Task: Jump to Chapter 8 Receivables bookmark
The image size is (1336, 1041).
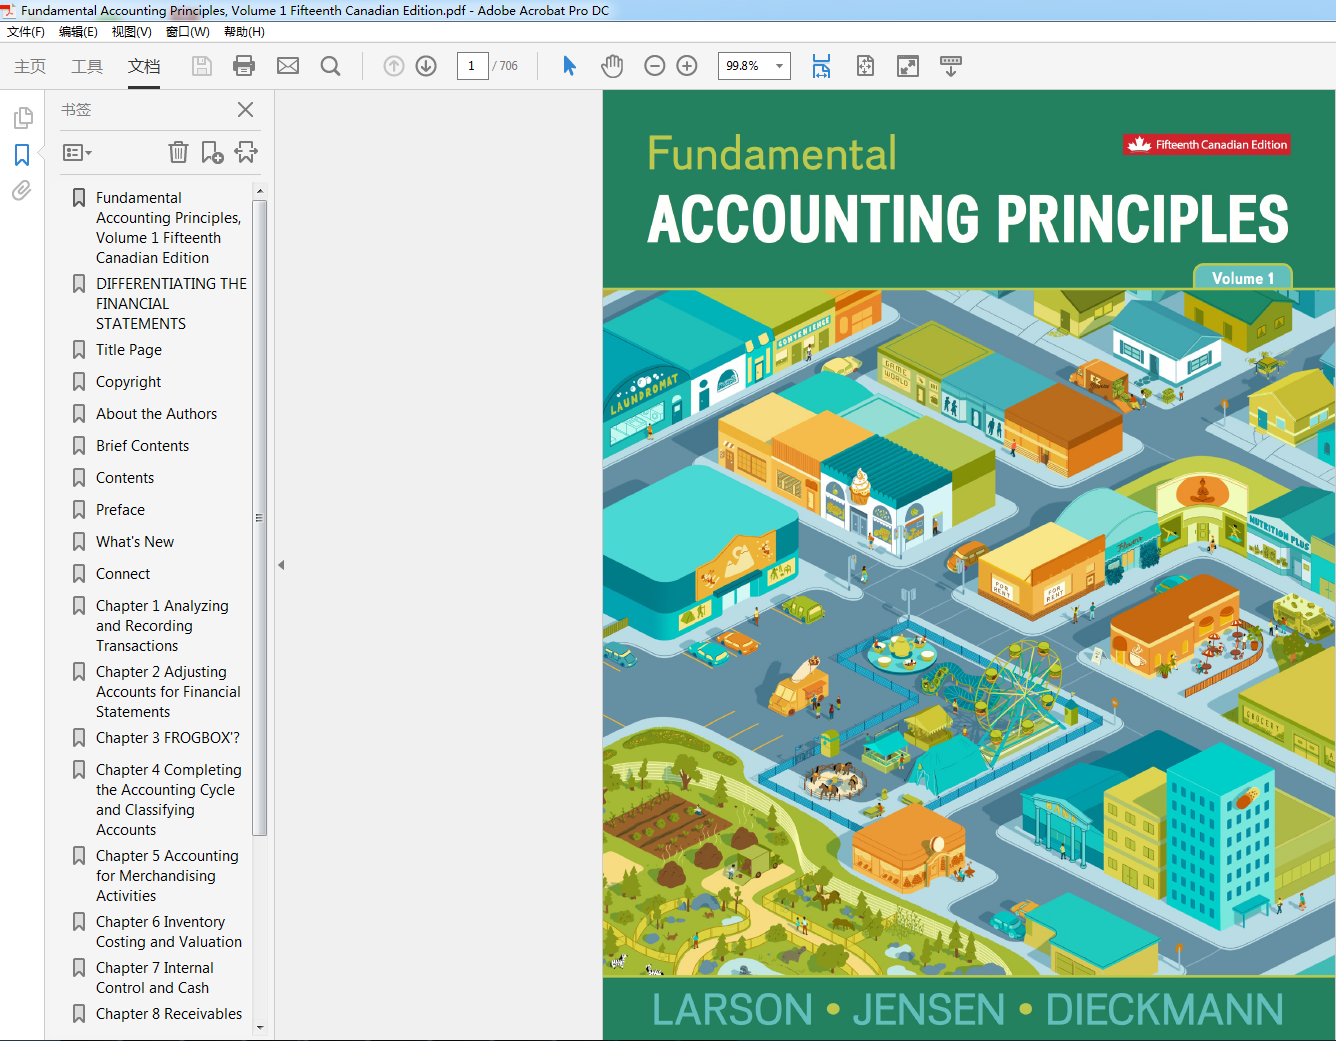Action: 168,1014
